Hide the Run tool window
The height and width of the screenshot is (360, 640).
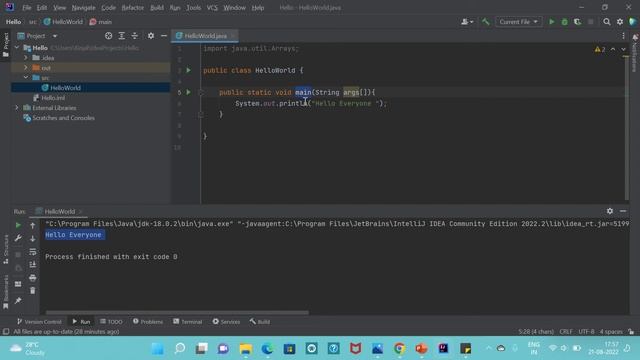(623, 211)
